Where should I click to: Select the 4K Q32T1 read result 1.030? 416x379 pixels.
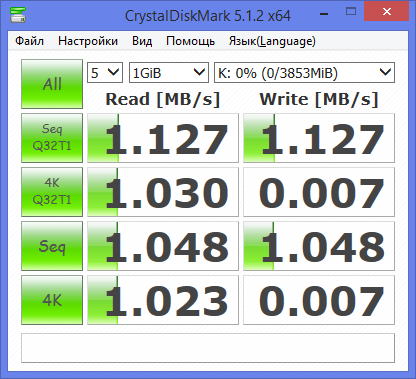pos(163,192)
